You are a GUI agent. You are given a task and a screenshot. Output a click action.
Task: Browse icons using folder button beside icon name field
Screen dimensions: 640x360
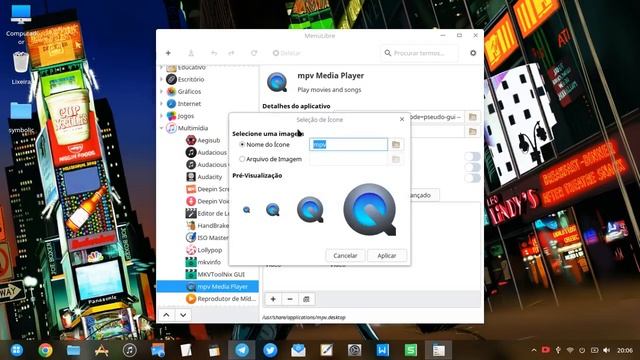click(x=396, y=144)
